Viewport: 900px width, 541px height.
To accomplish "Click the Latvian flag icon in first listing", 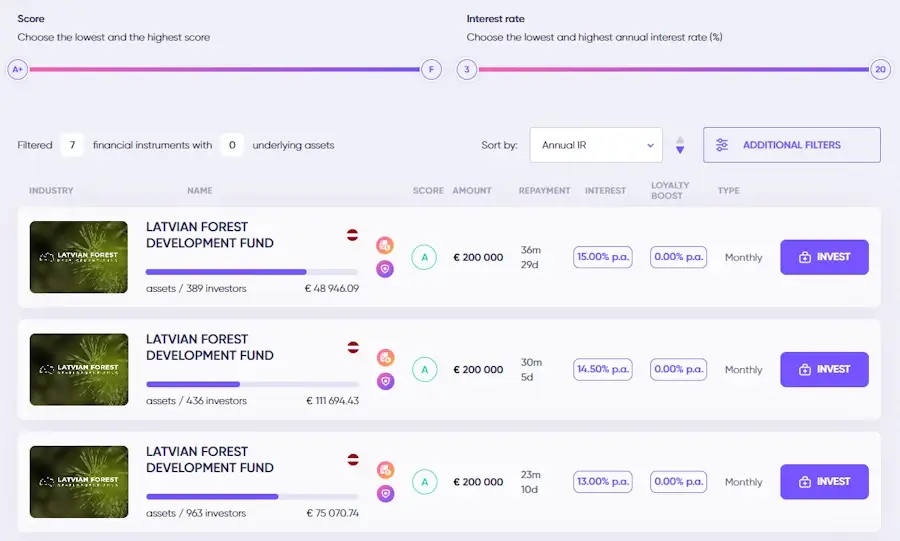I will (353, 235).
